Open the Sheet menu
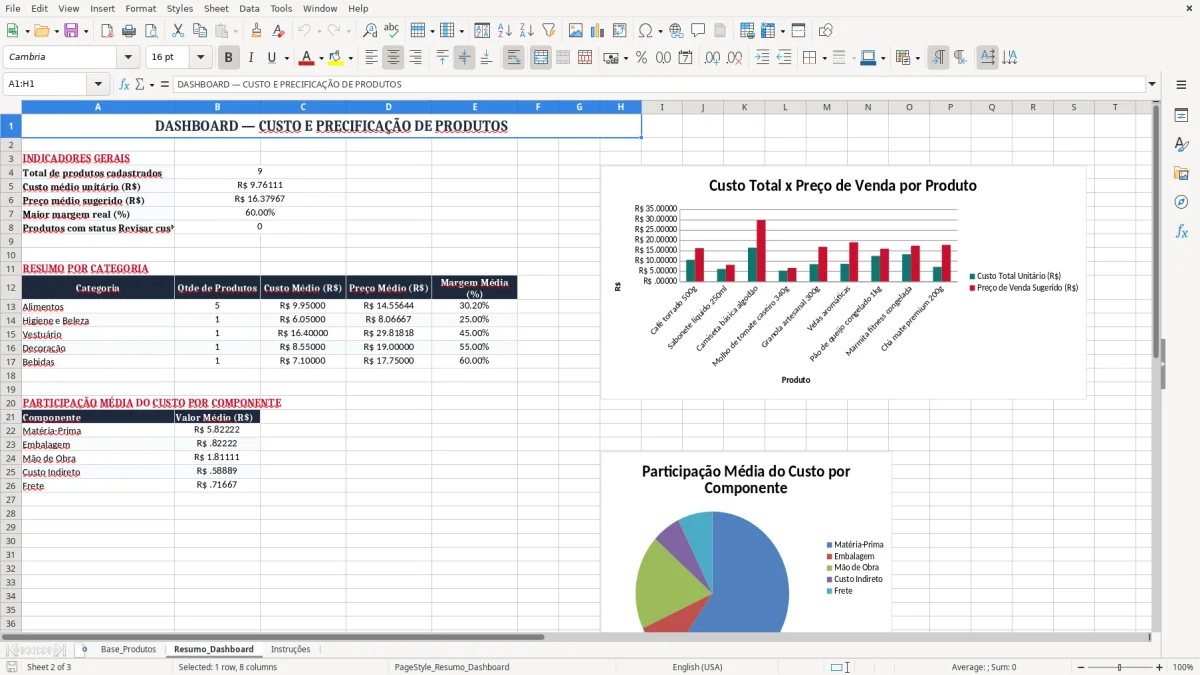The height and width of the screenshot is (675, 1200). (x=216, y=8)
